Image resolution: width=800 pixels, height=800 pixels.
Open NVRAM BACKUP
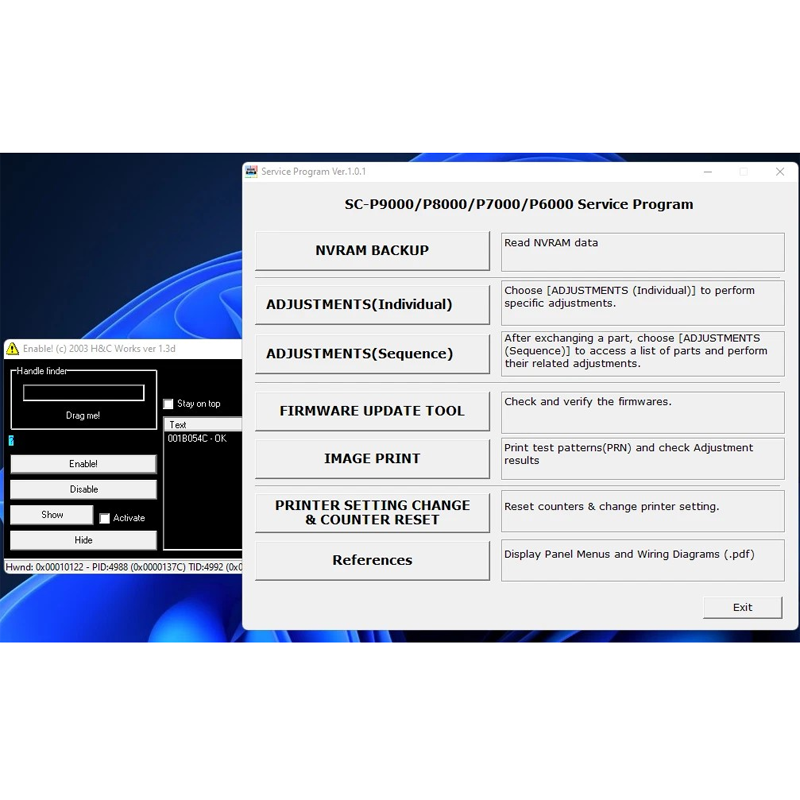point(372,251)
